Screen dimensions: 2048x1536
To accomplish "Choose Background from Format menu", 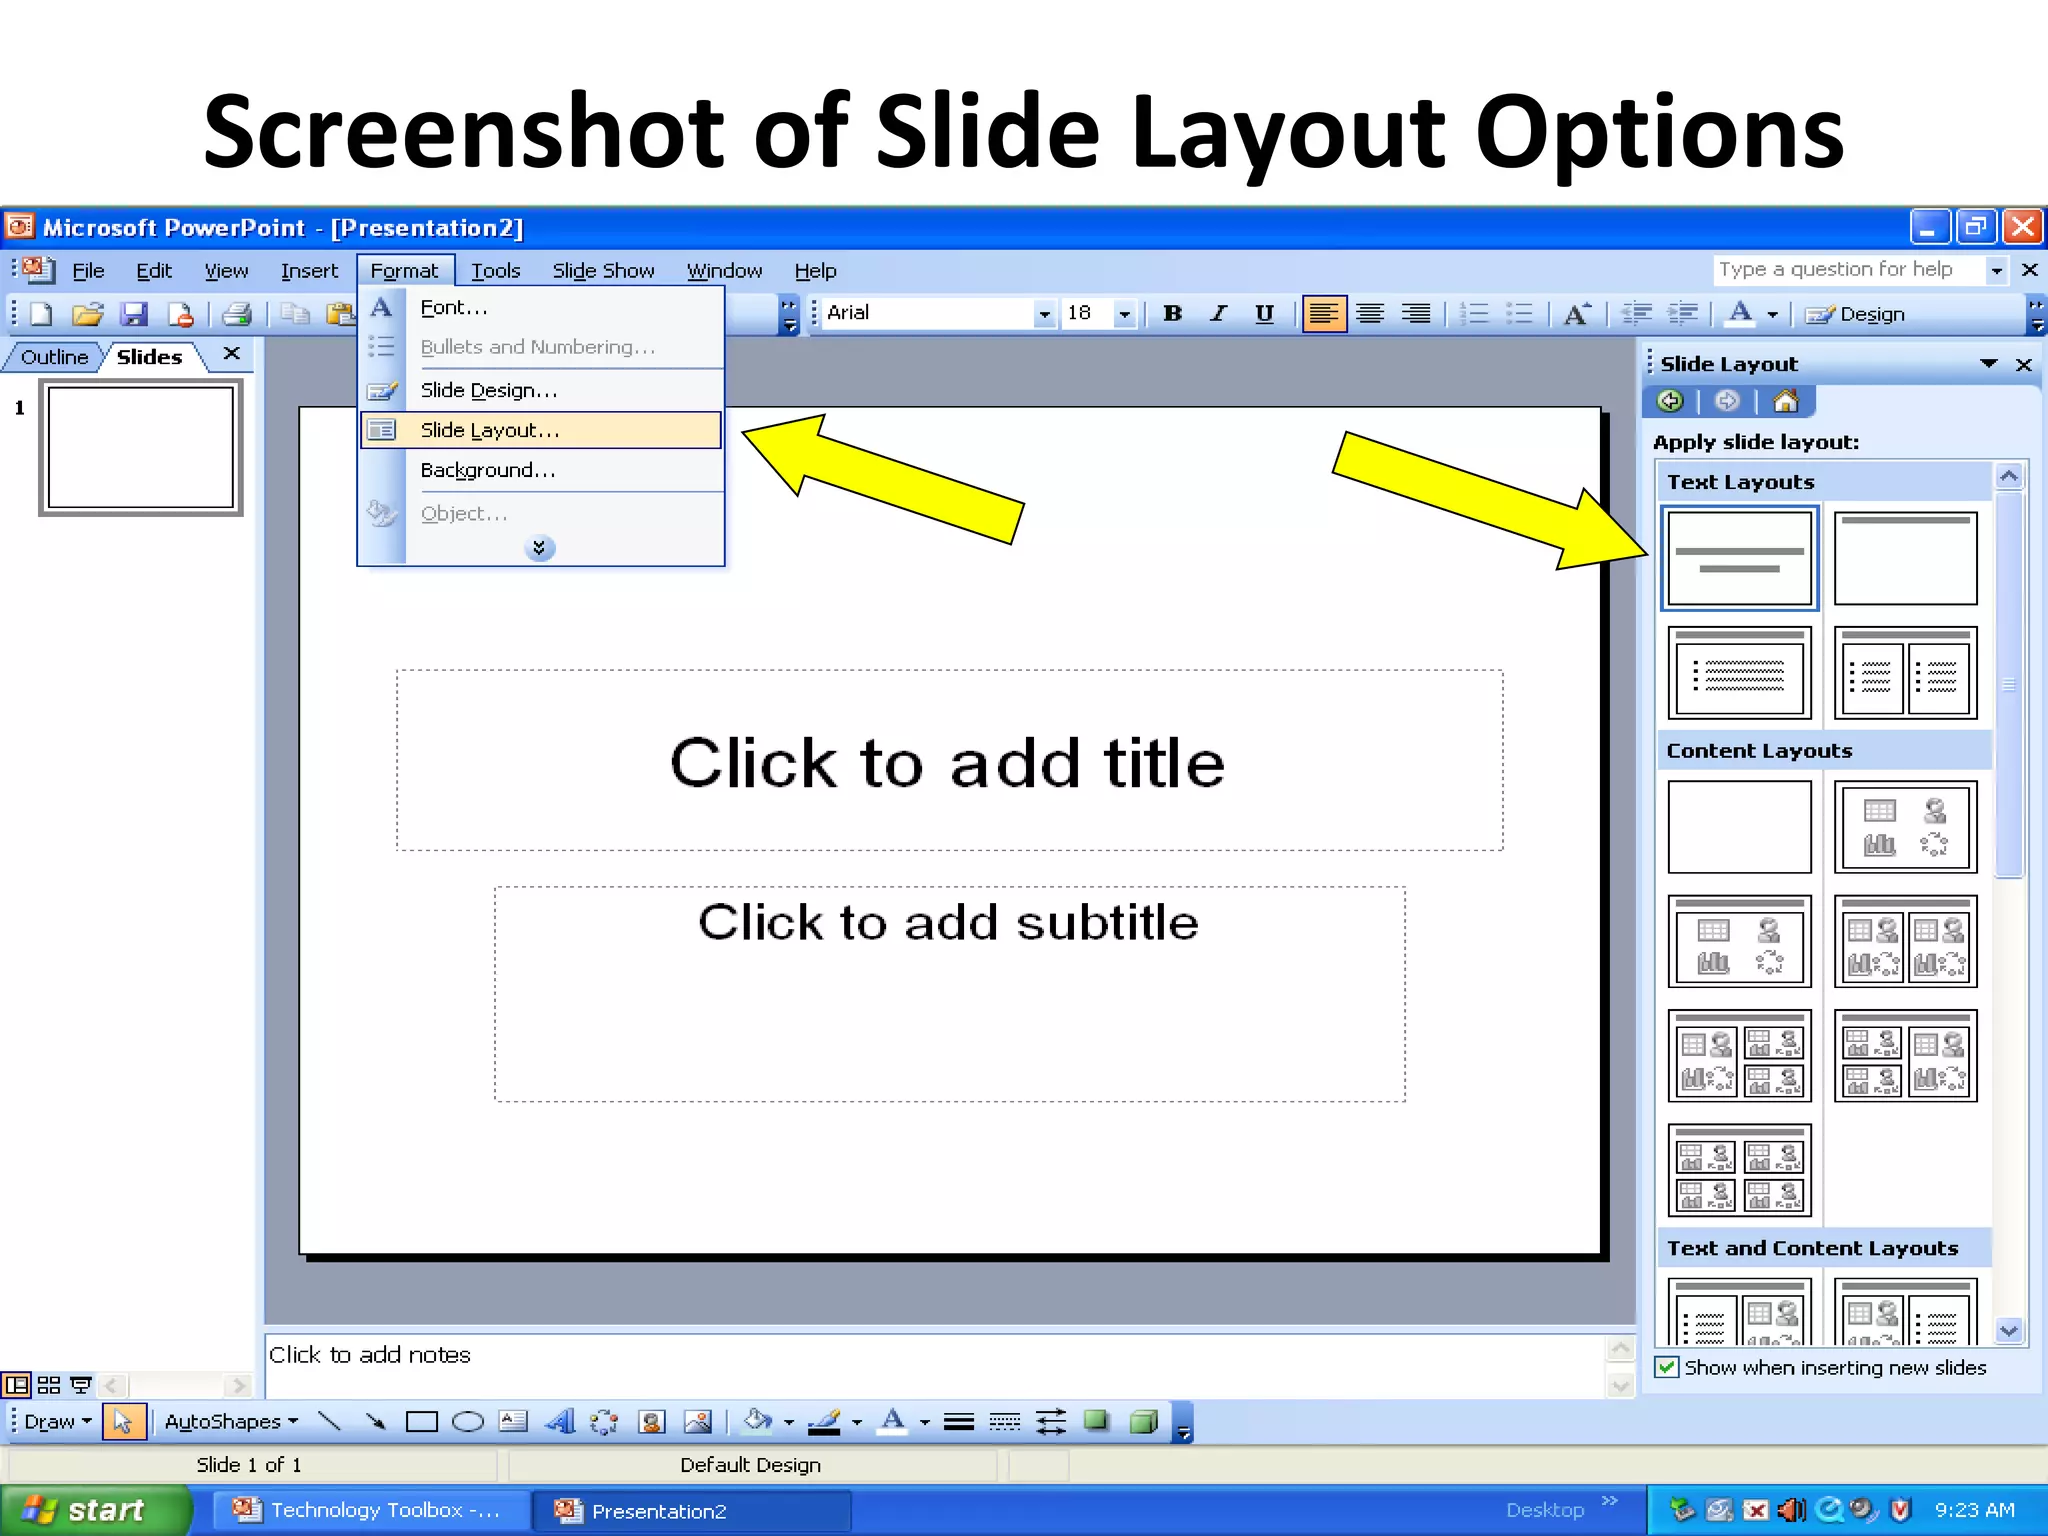I will coord(540,470).
